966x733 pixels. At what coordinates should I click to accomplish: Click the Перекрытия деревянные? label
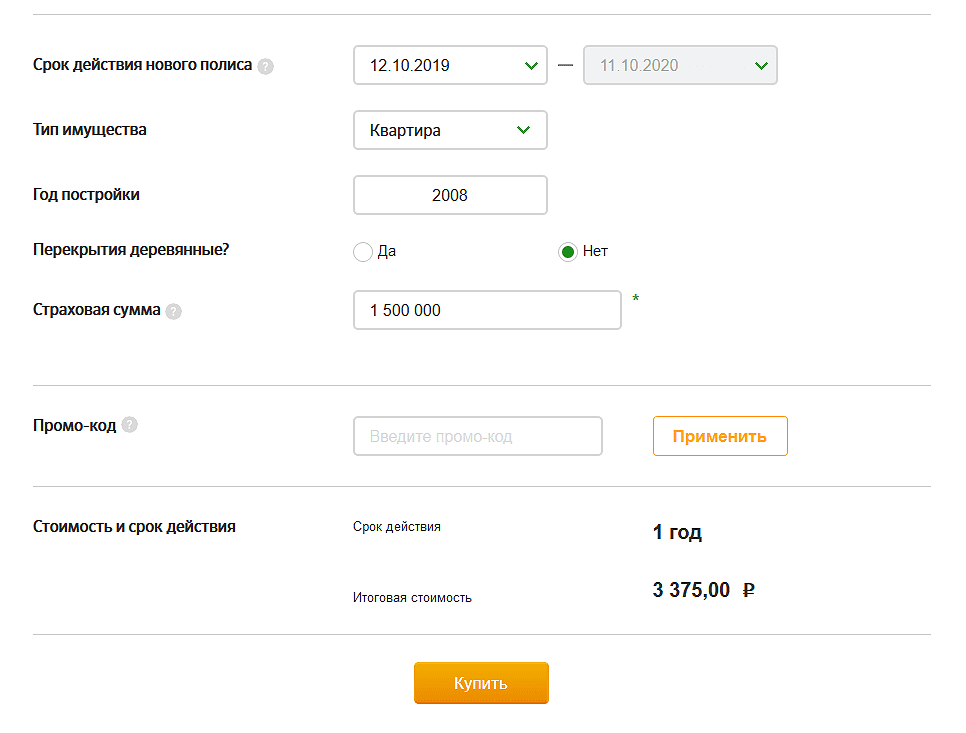[131, 249]
